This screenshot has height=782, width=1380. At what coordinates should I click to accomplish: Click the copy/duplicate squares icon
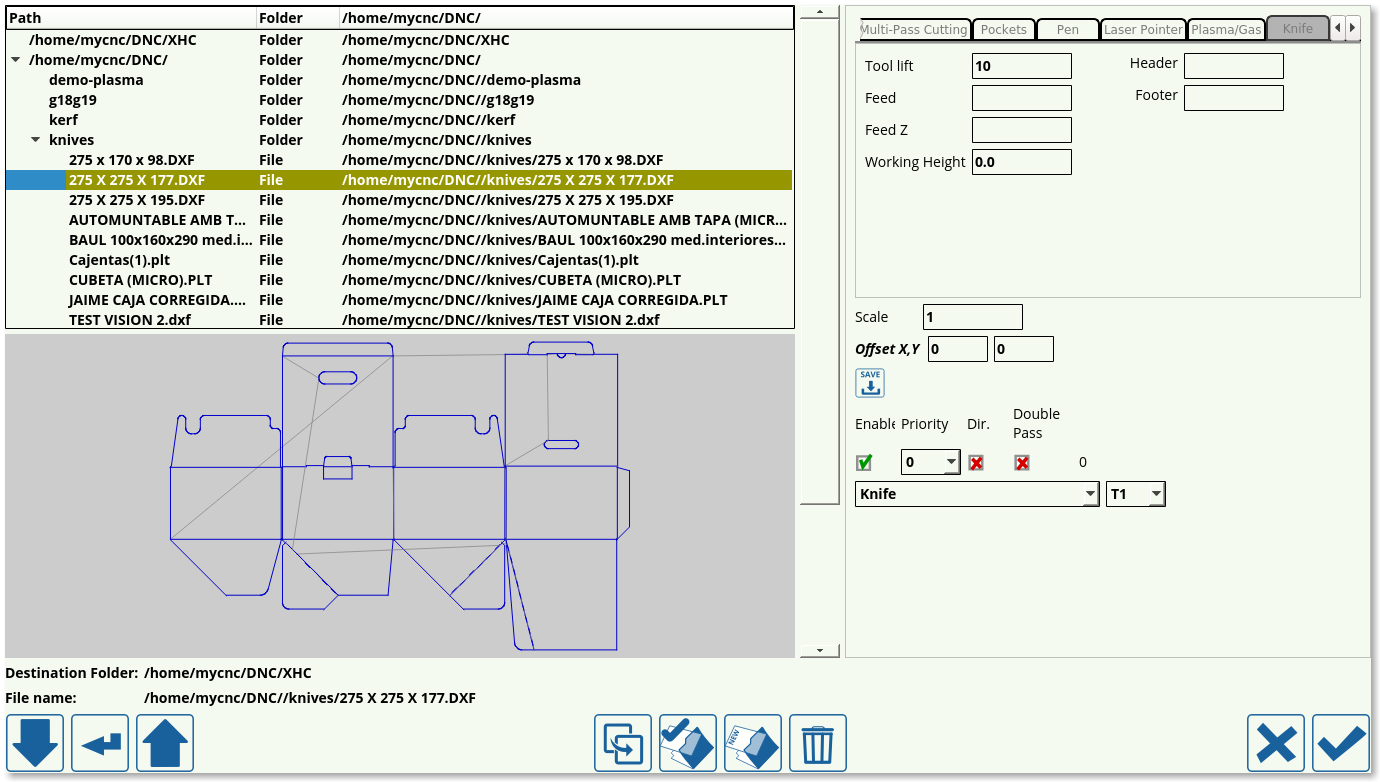(623, 743)
